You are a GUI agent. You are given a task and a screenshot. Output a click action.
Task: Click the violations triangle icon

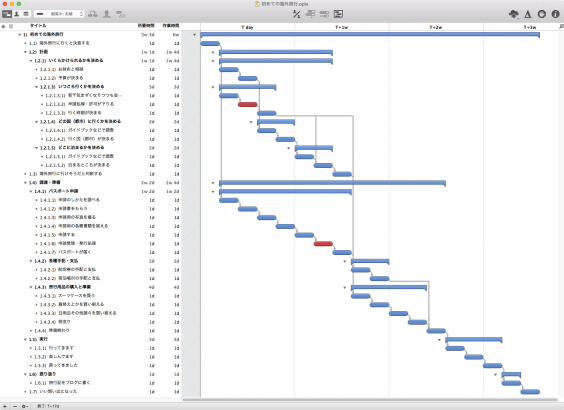pos(528,14)
